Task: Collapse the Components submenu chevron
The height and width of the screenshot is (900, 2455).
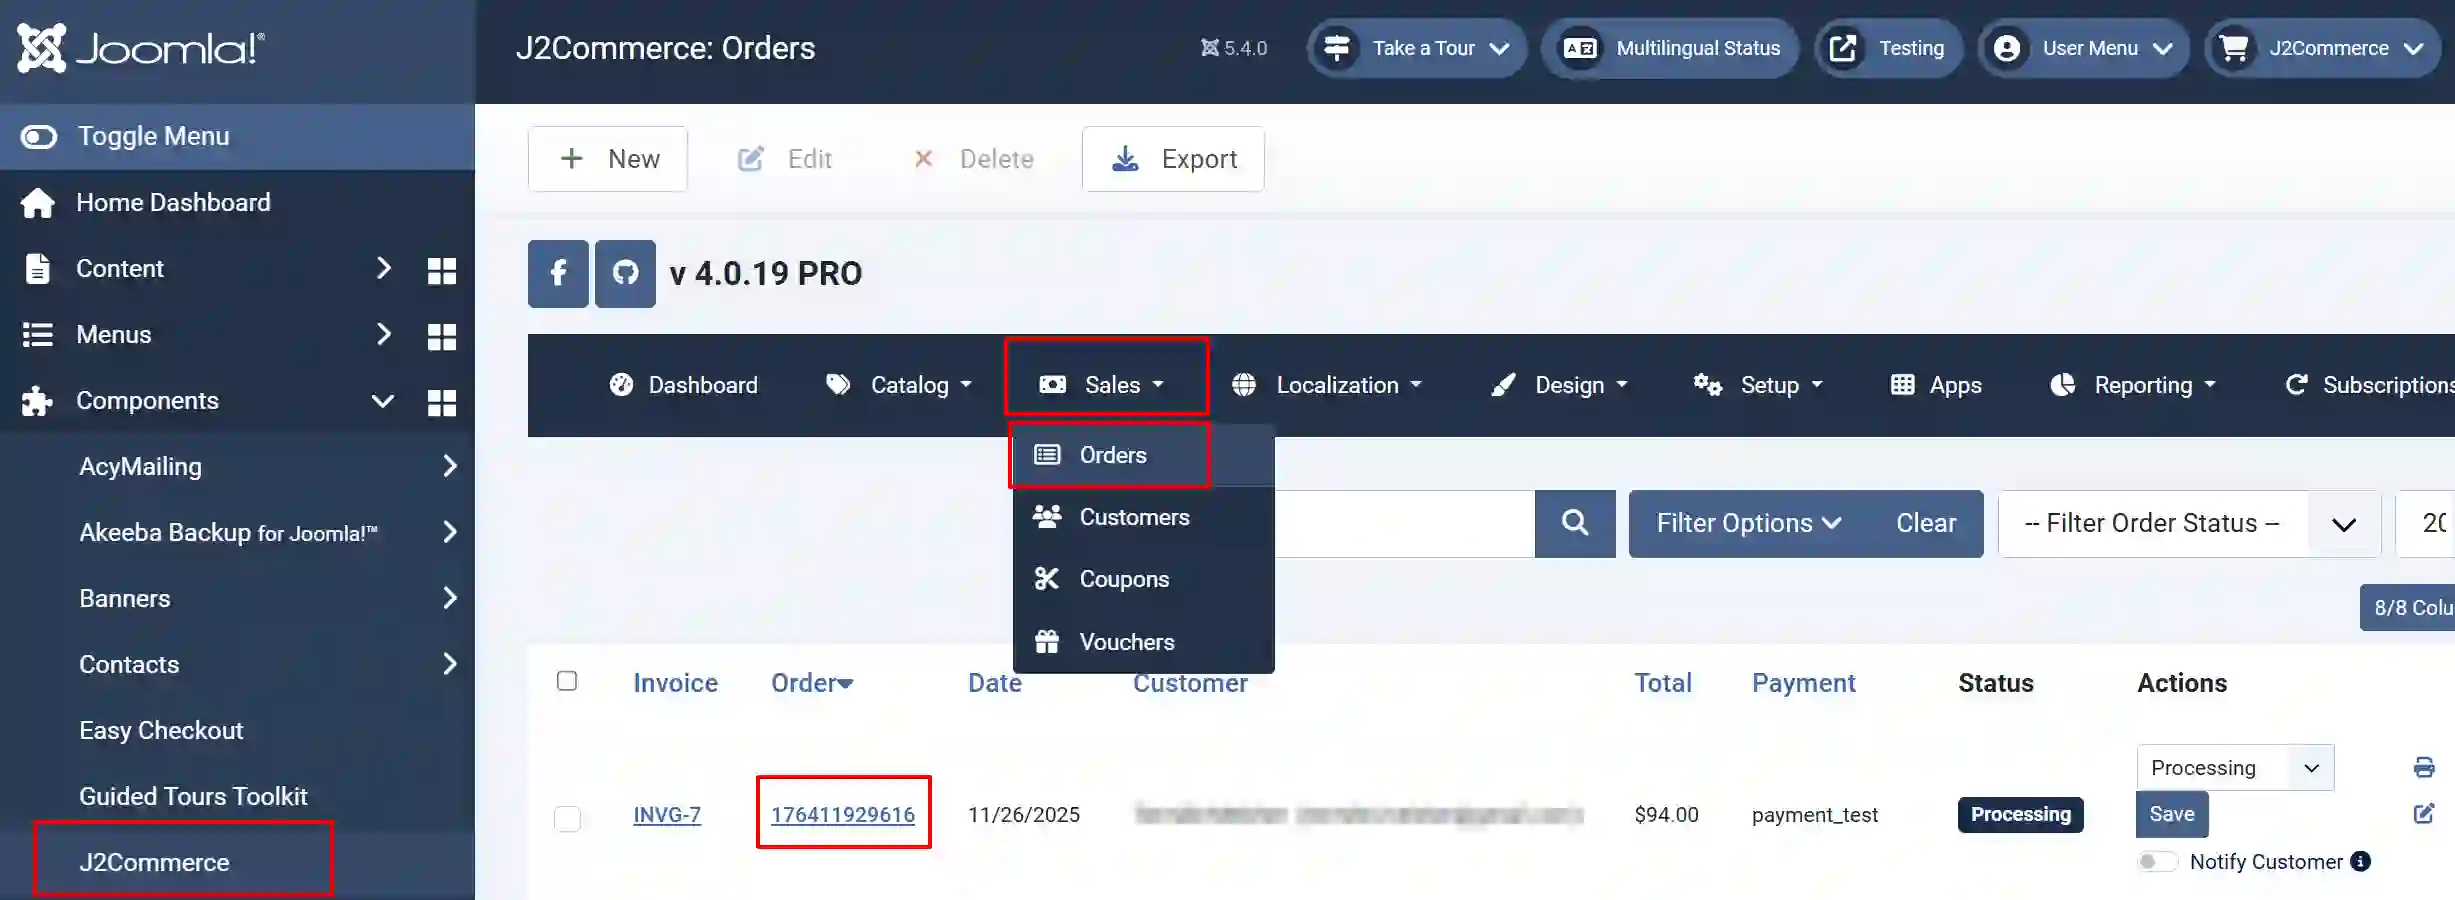Action: coord(383,401)
